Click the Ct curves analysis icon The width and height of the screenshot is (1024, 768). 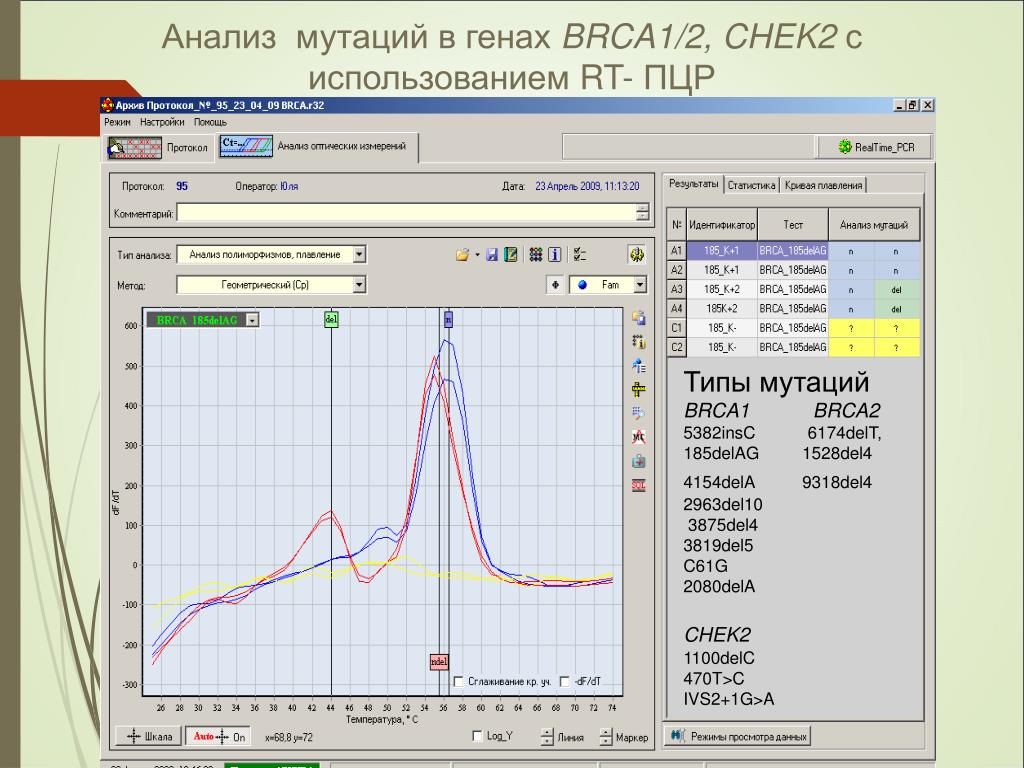246,146
